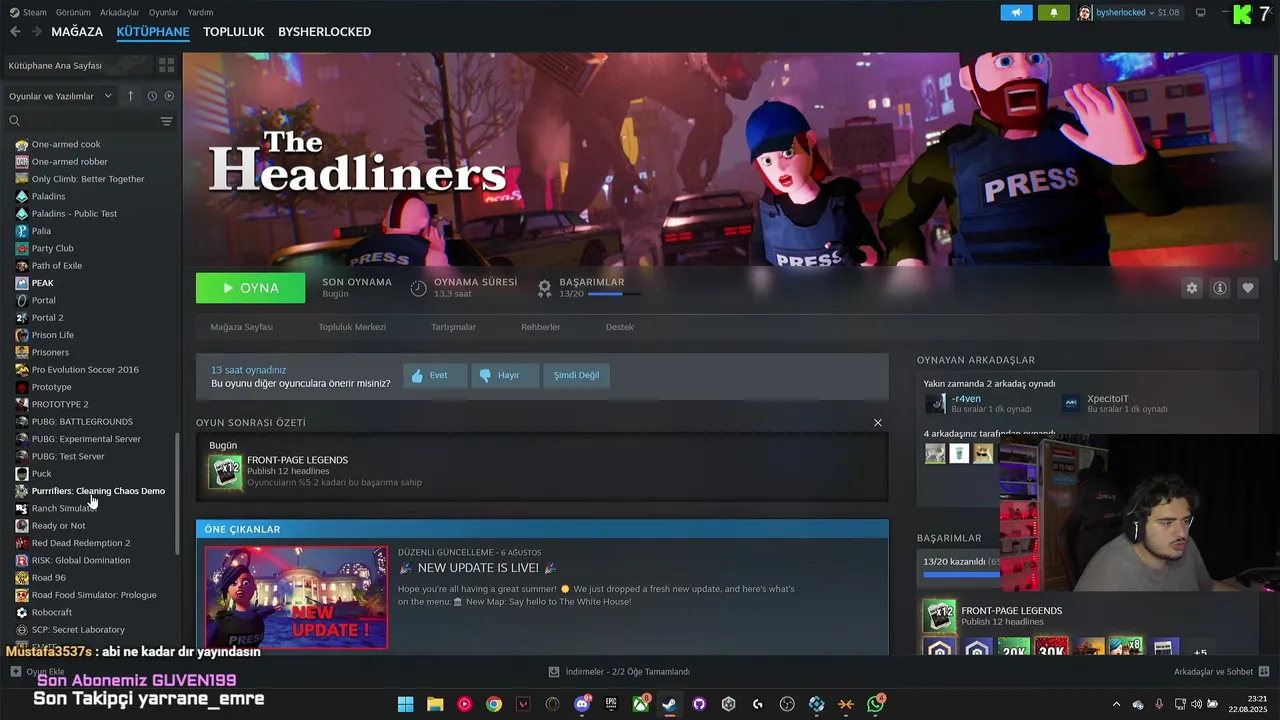Screen dimensions: 1280x720
Task: Click the library search field
Action: [x=80, y=121]
